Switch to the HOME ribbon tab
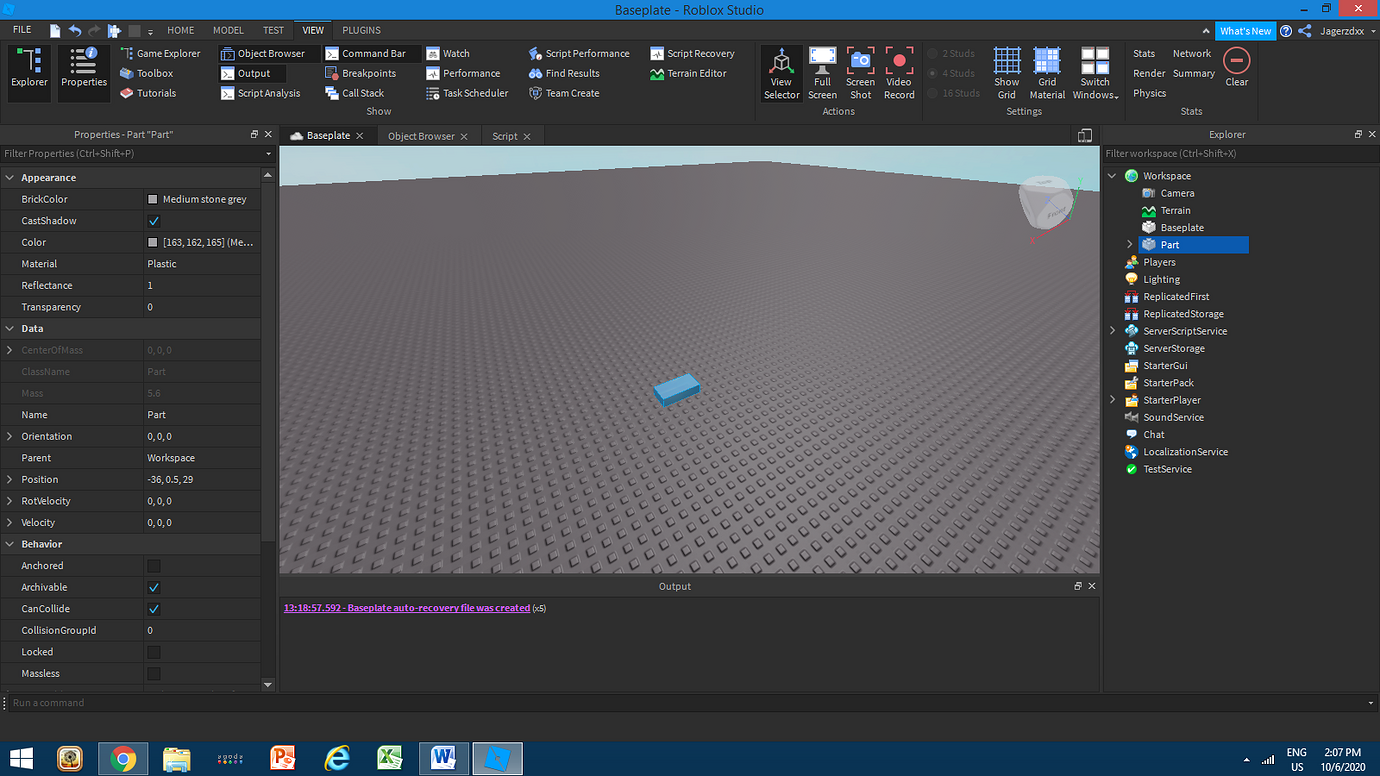This screenshot has width=1380, height=776. point(181,30)
